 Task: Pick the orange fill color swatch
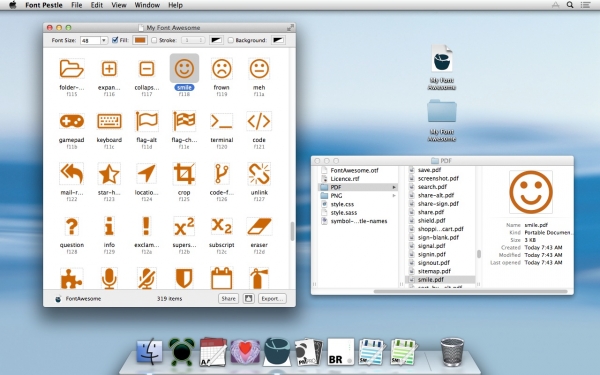tap(140, 40)
